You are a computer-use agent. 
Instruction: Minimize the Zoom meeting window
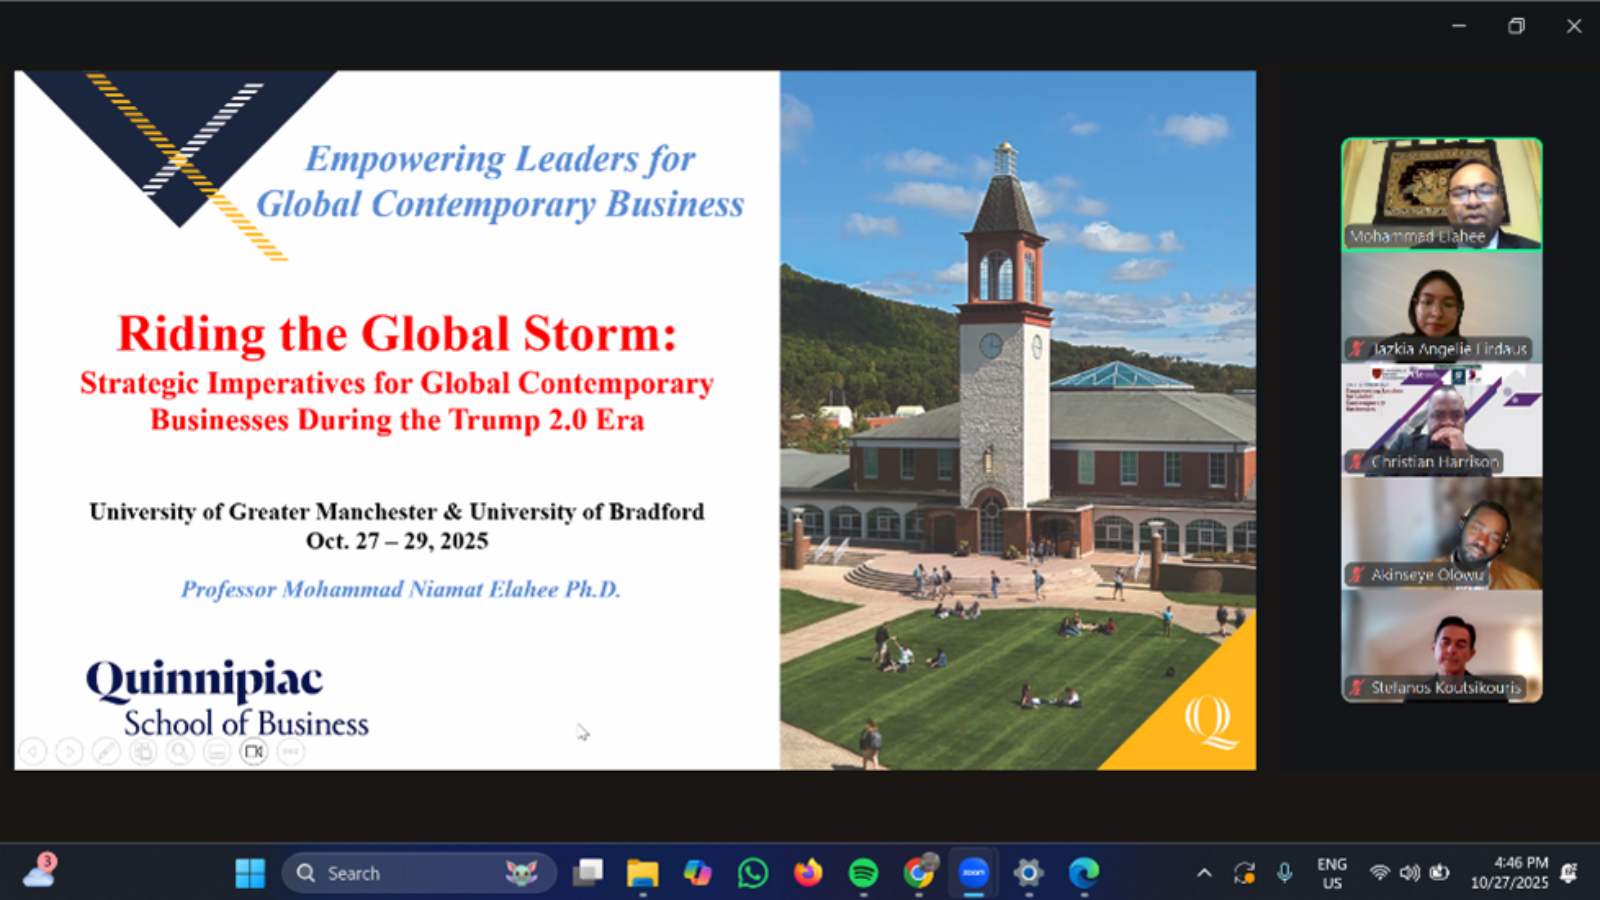1459,26
